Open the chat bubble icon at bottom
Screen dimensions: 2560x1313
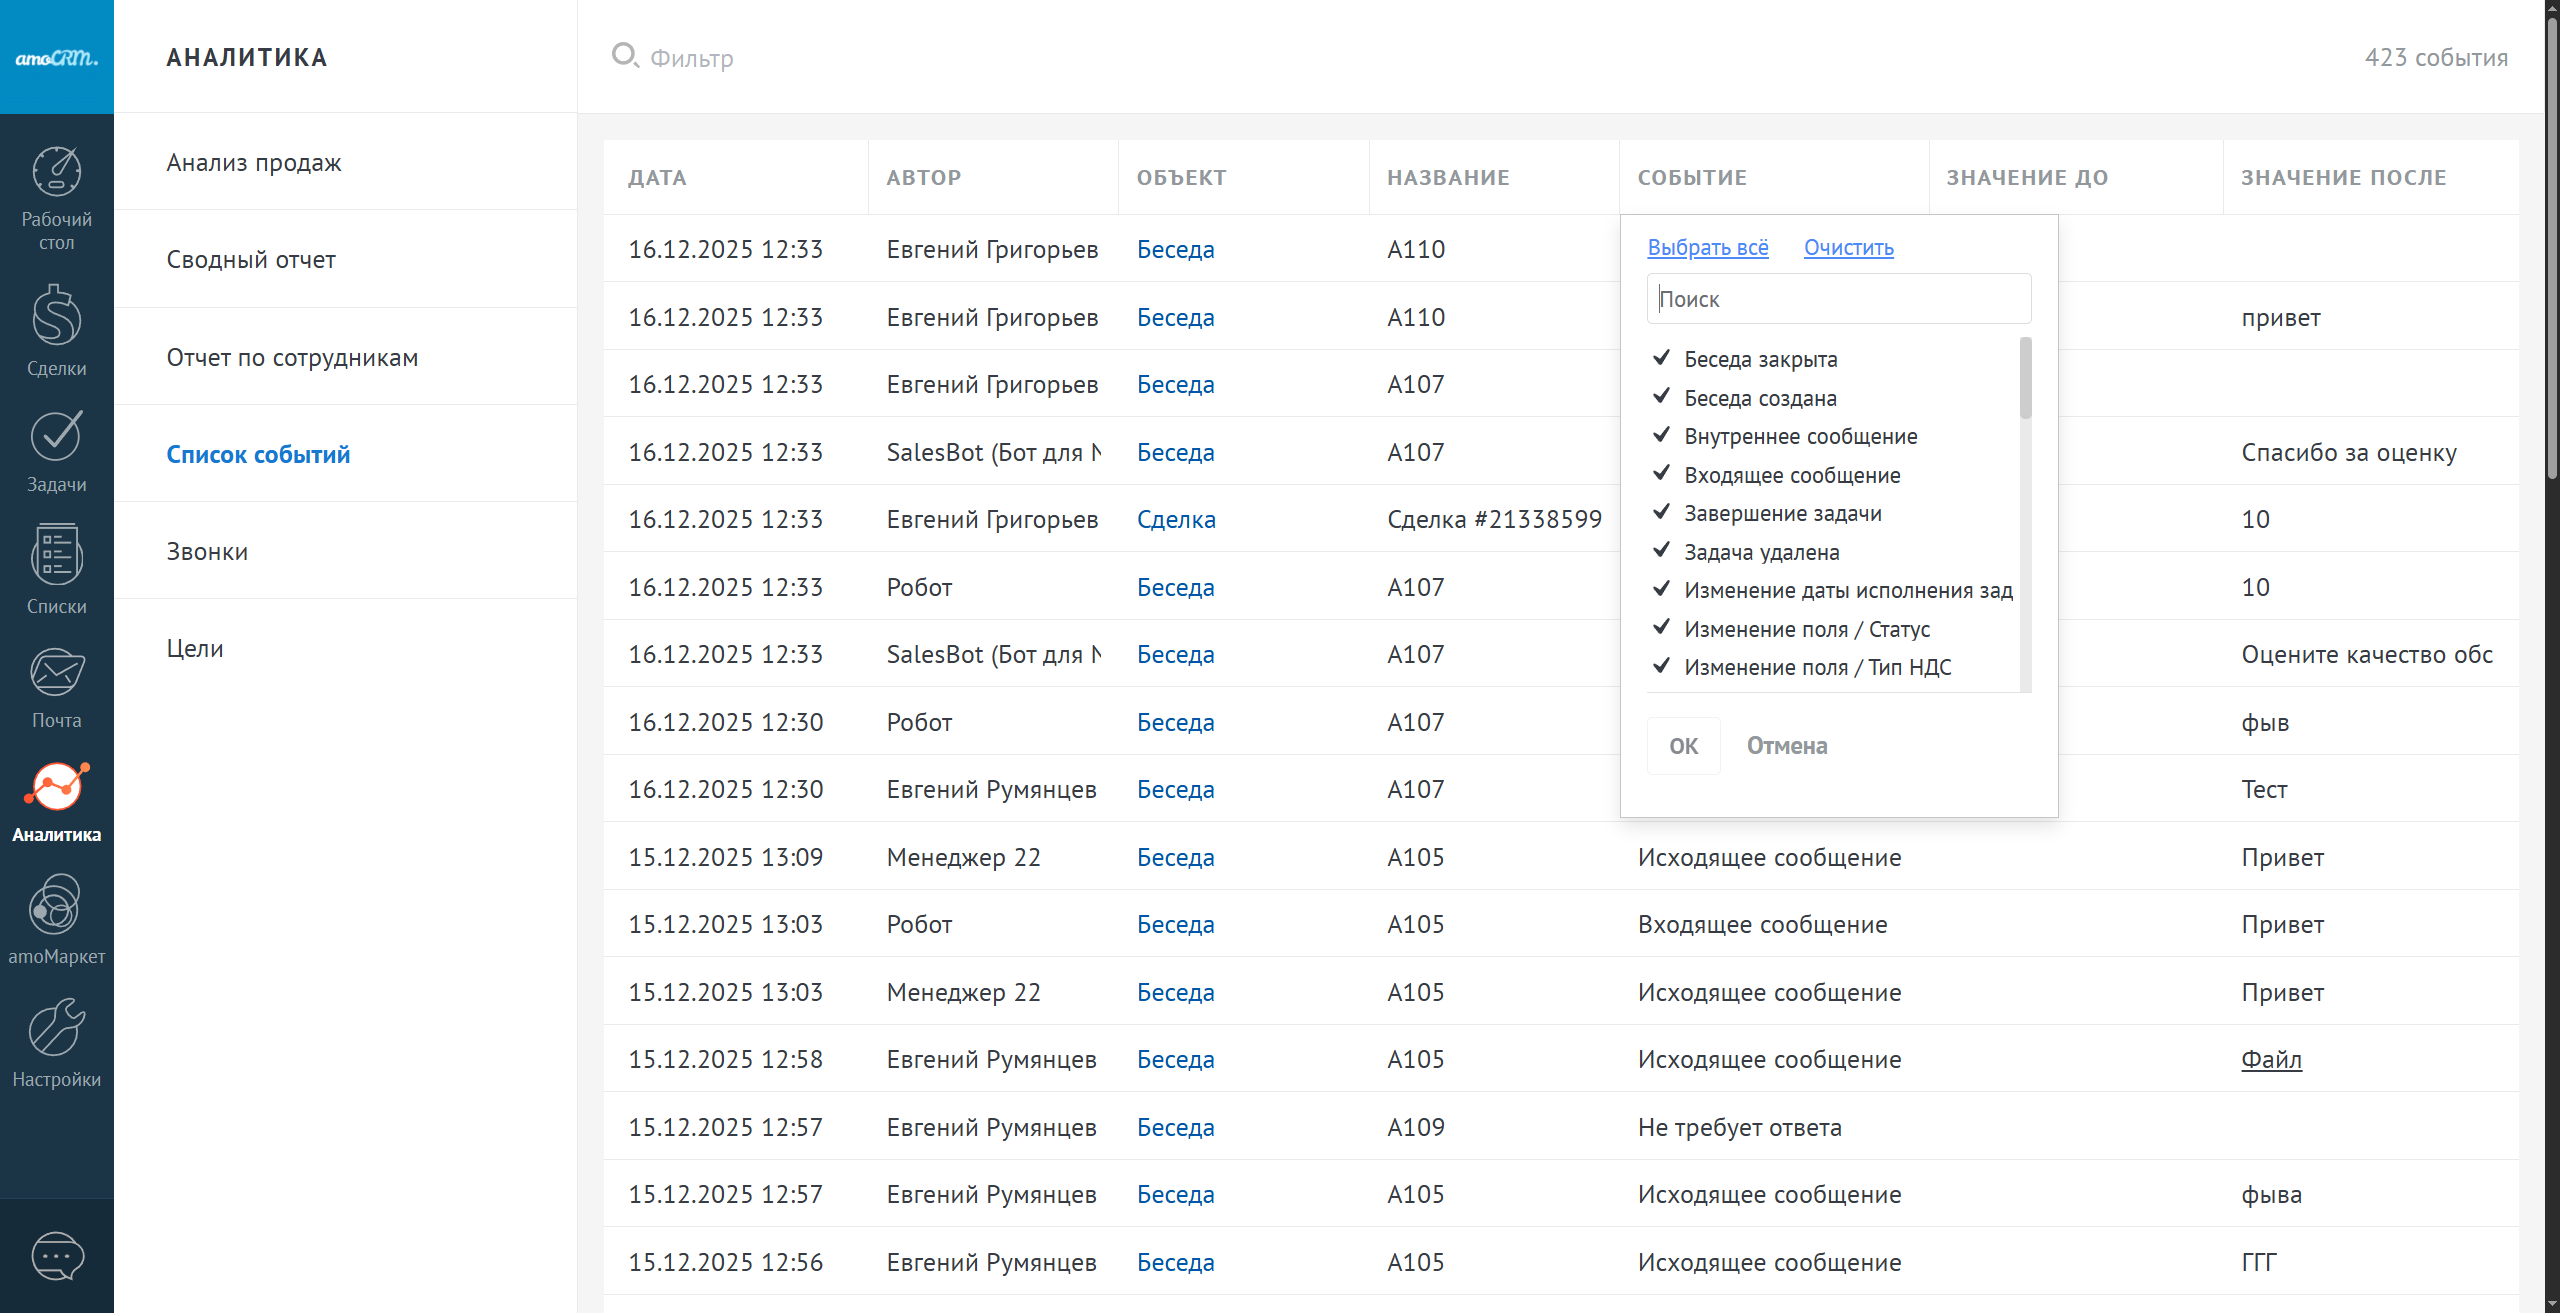point(57,1256)
